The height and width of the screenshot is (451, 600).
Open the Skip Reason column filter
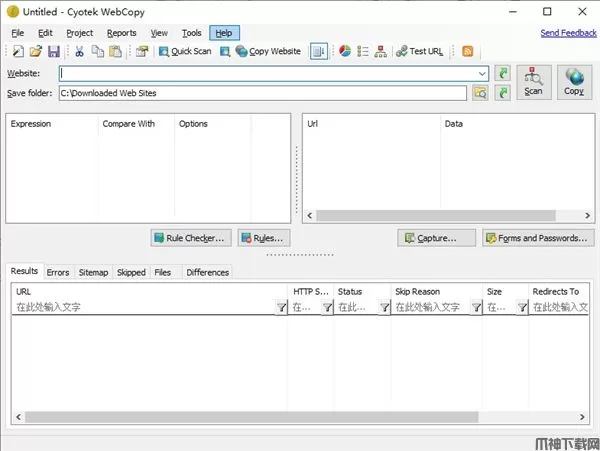(x=476, y=308)
